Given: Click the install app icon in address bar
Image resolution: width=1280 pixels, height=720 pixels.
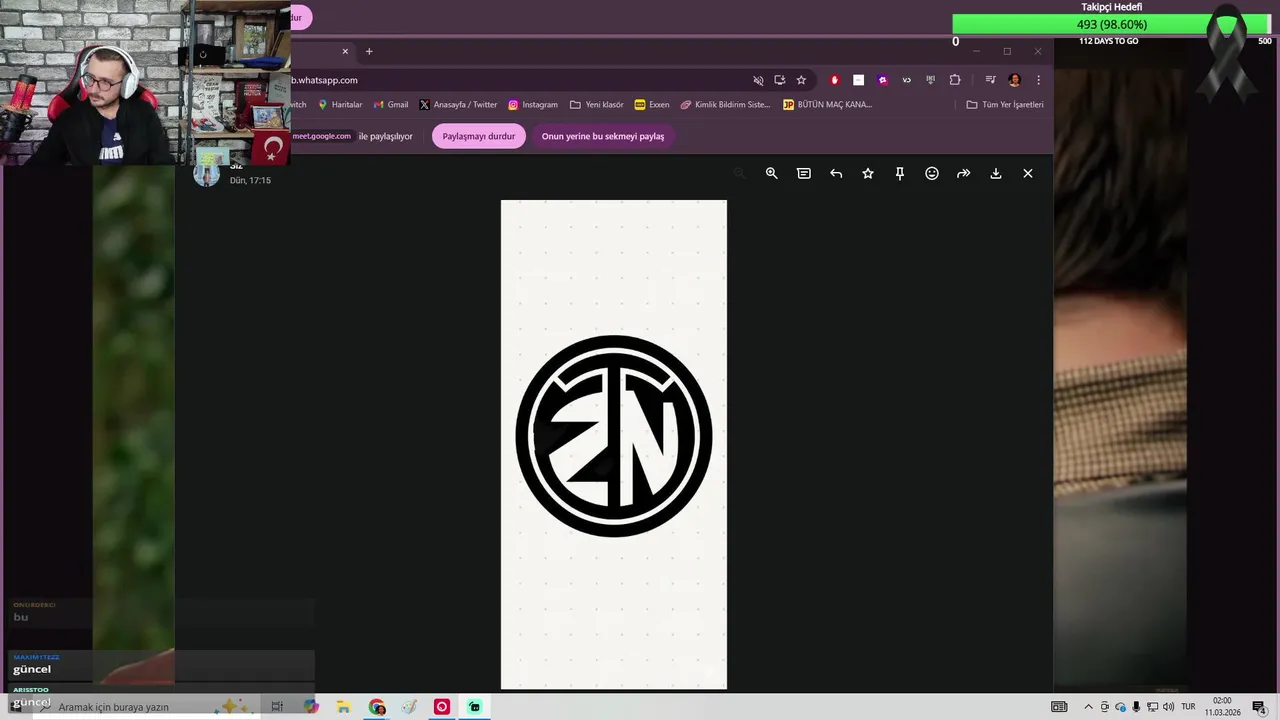Looking at the screenshot, I should pyautogui.click(x=780, y=80).
